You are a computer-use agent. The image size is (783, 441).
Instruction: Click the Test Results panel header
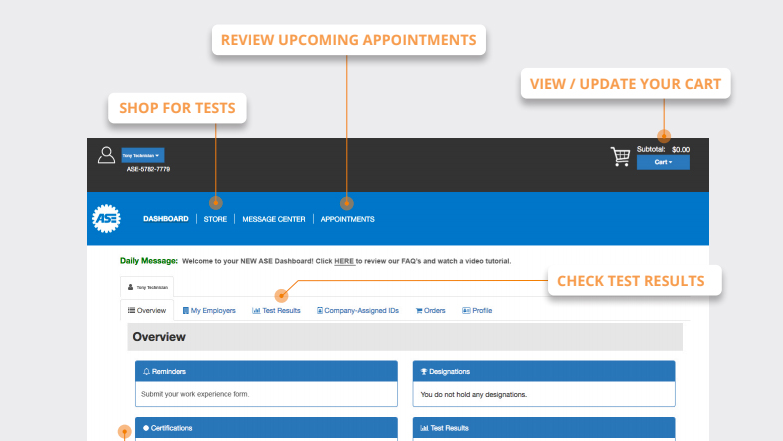click(x=544, y=428)
